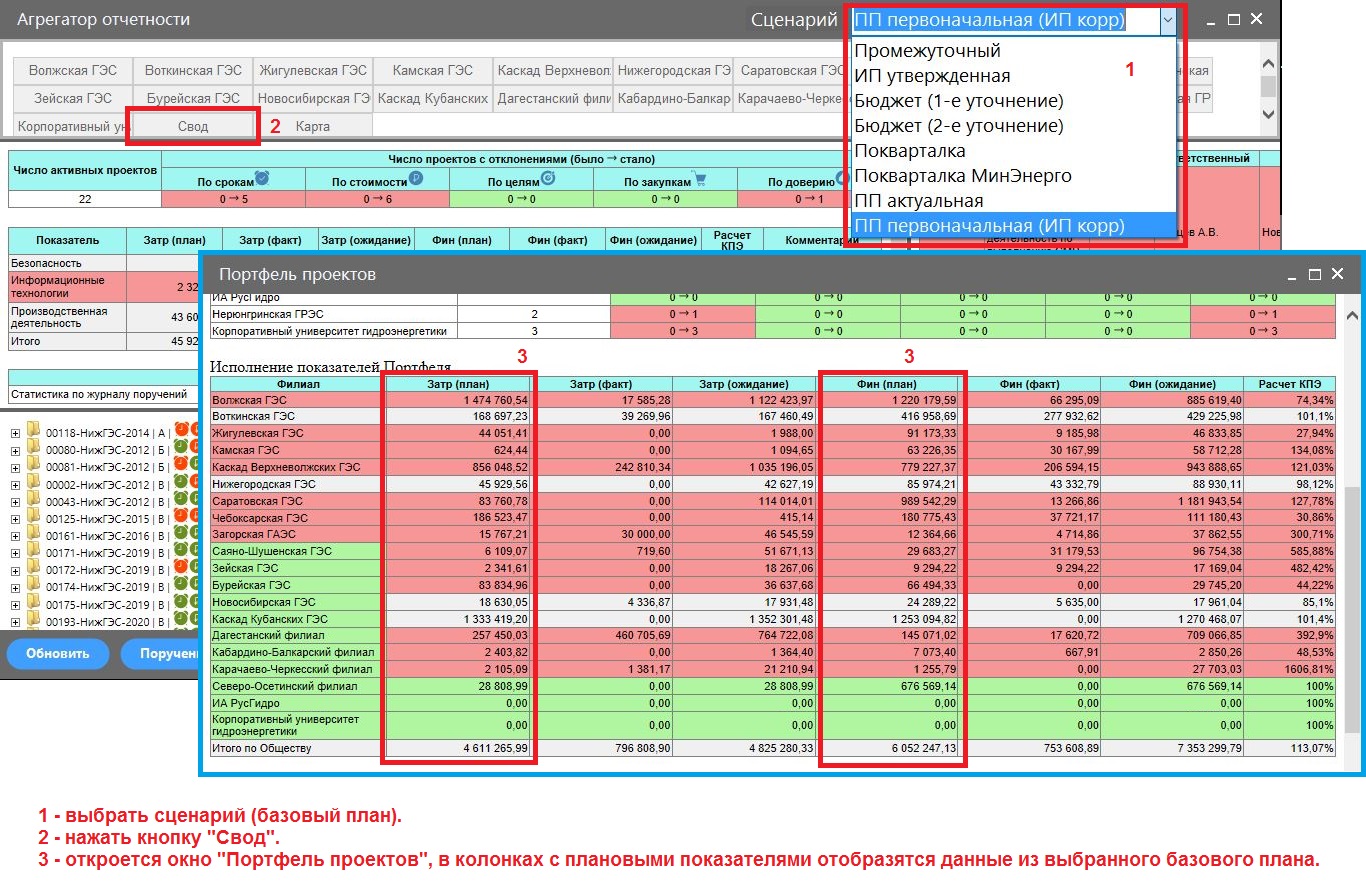The image size is (1366, 881).
Task: Open the Воткинская ГЭС tab
Action: (x=193, y=71)
